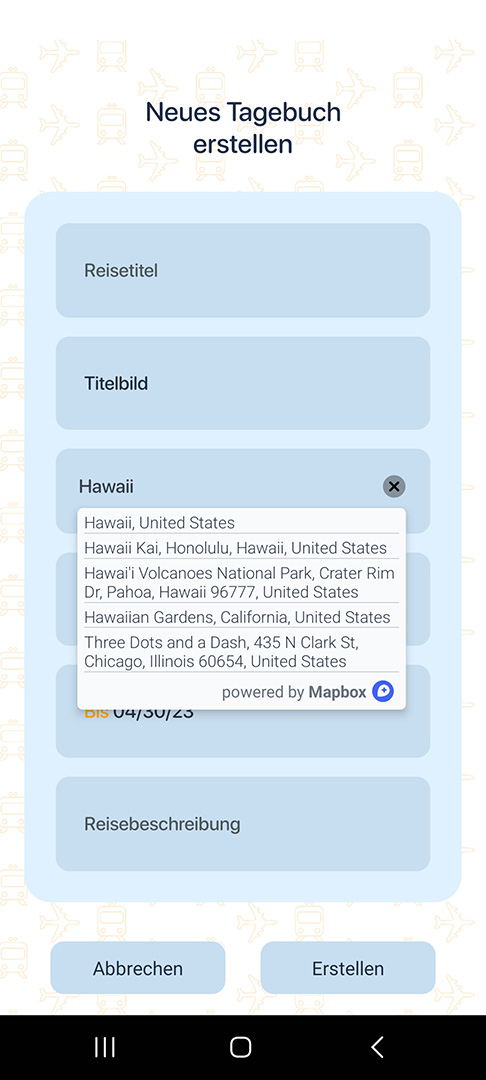
Task: Focus the Reisetitel input field
Action: [x=243, y=270]
